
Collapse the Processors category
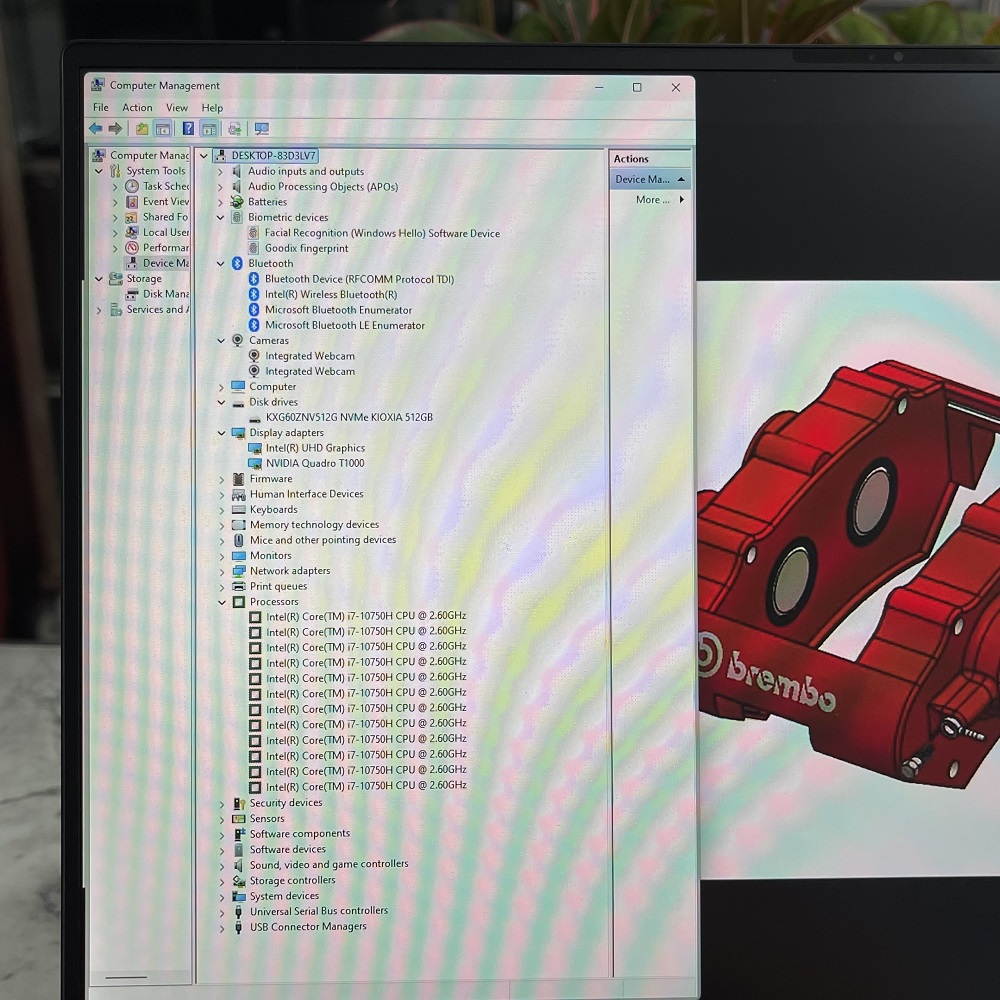221,602
